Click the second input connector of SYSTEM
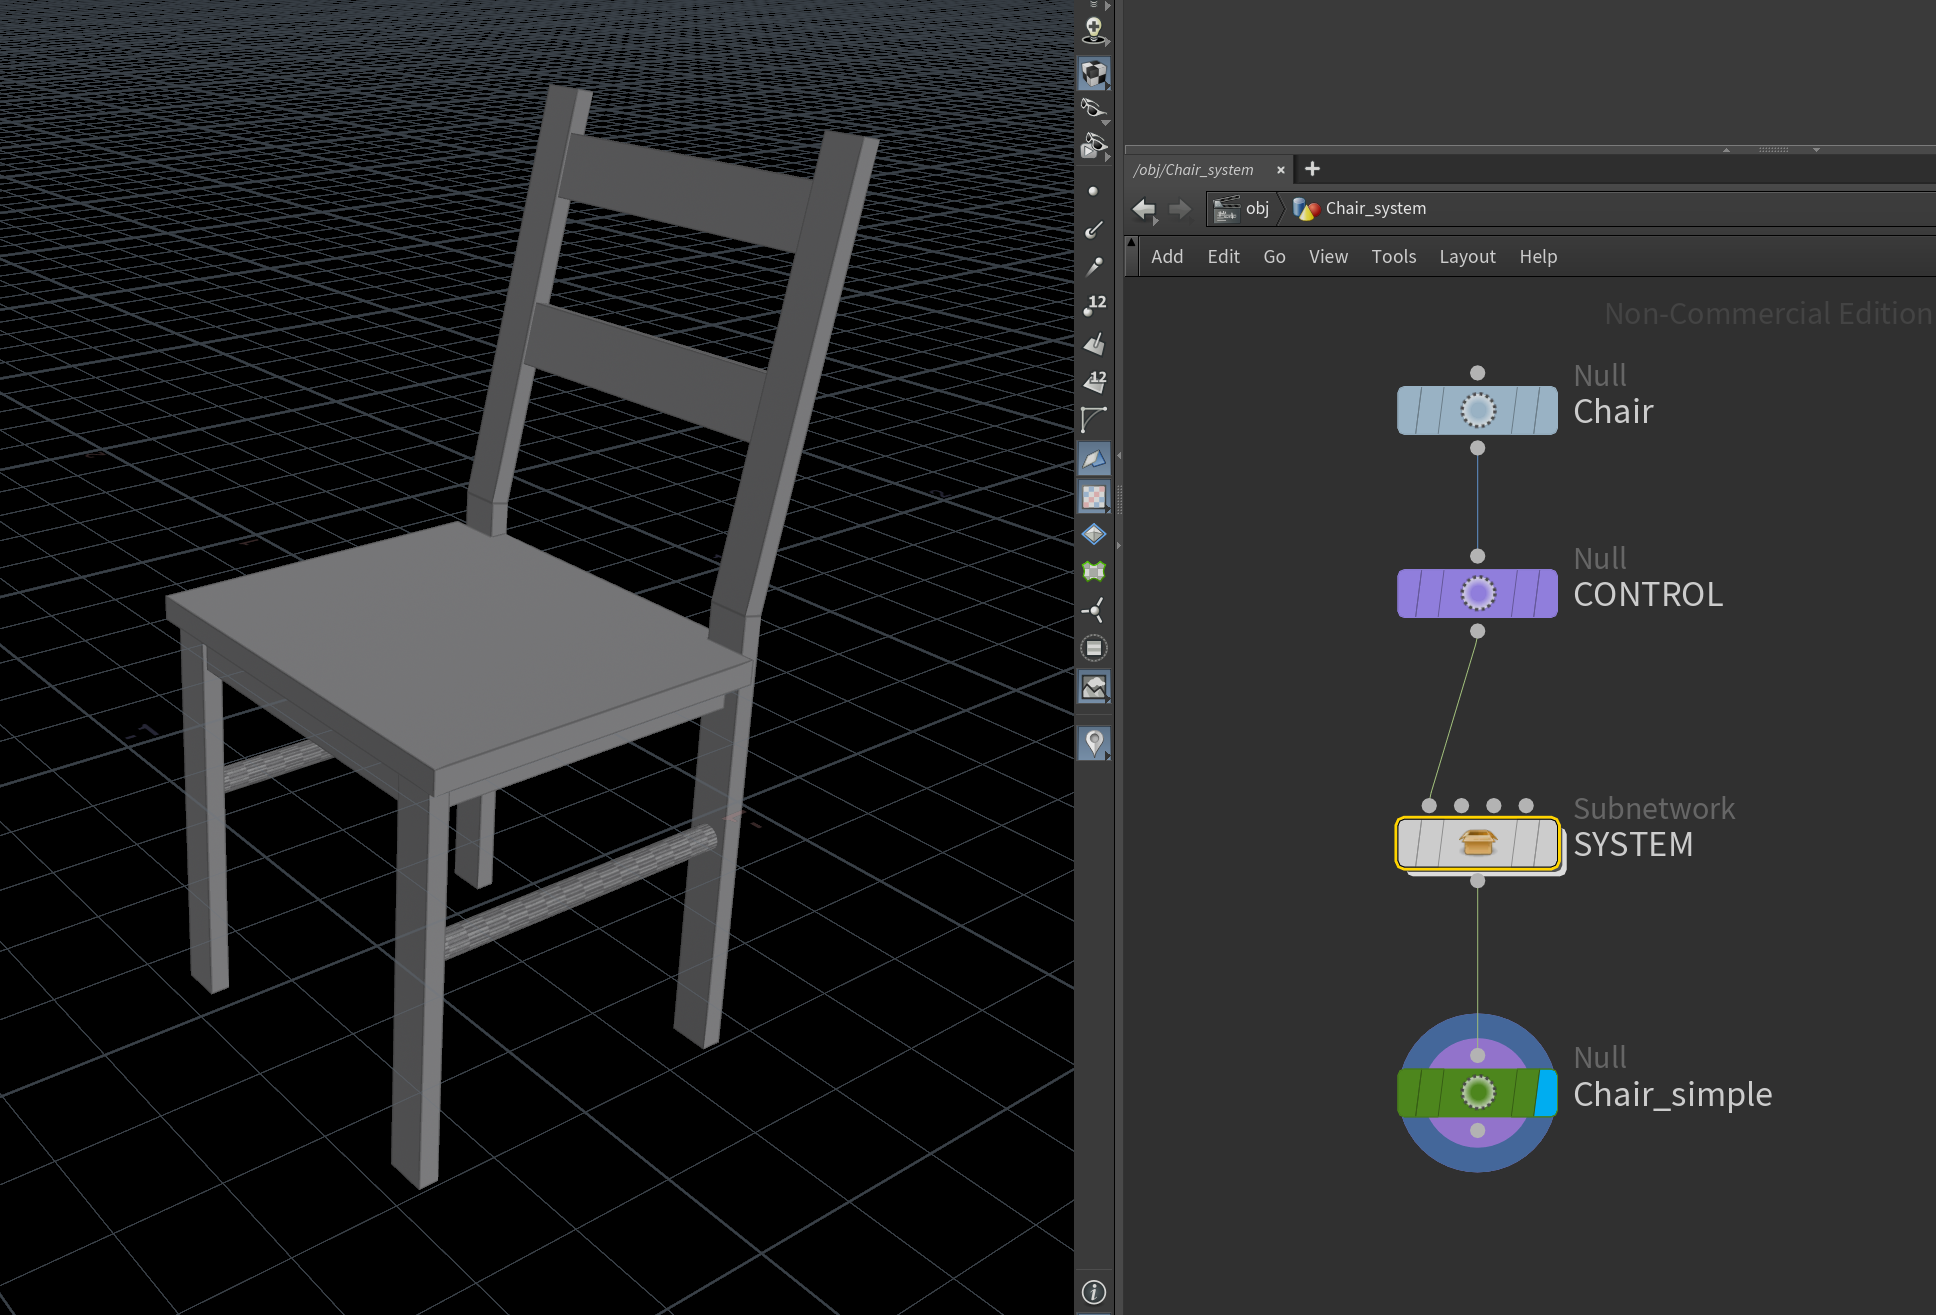1936x1315 pixels. tap(1461, 805)
